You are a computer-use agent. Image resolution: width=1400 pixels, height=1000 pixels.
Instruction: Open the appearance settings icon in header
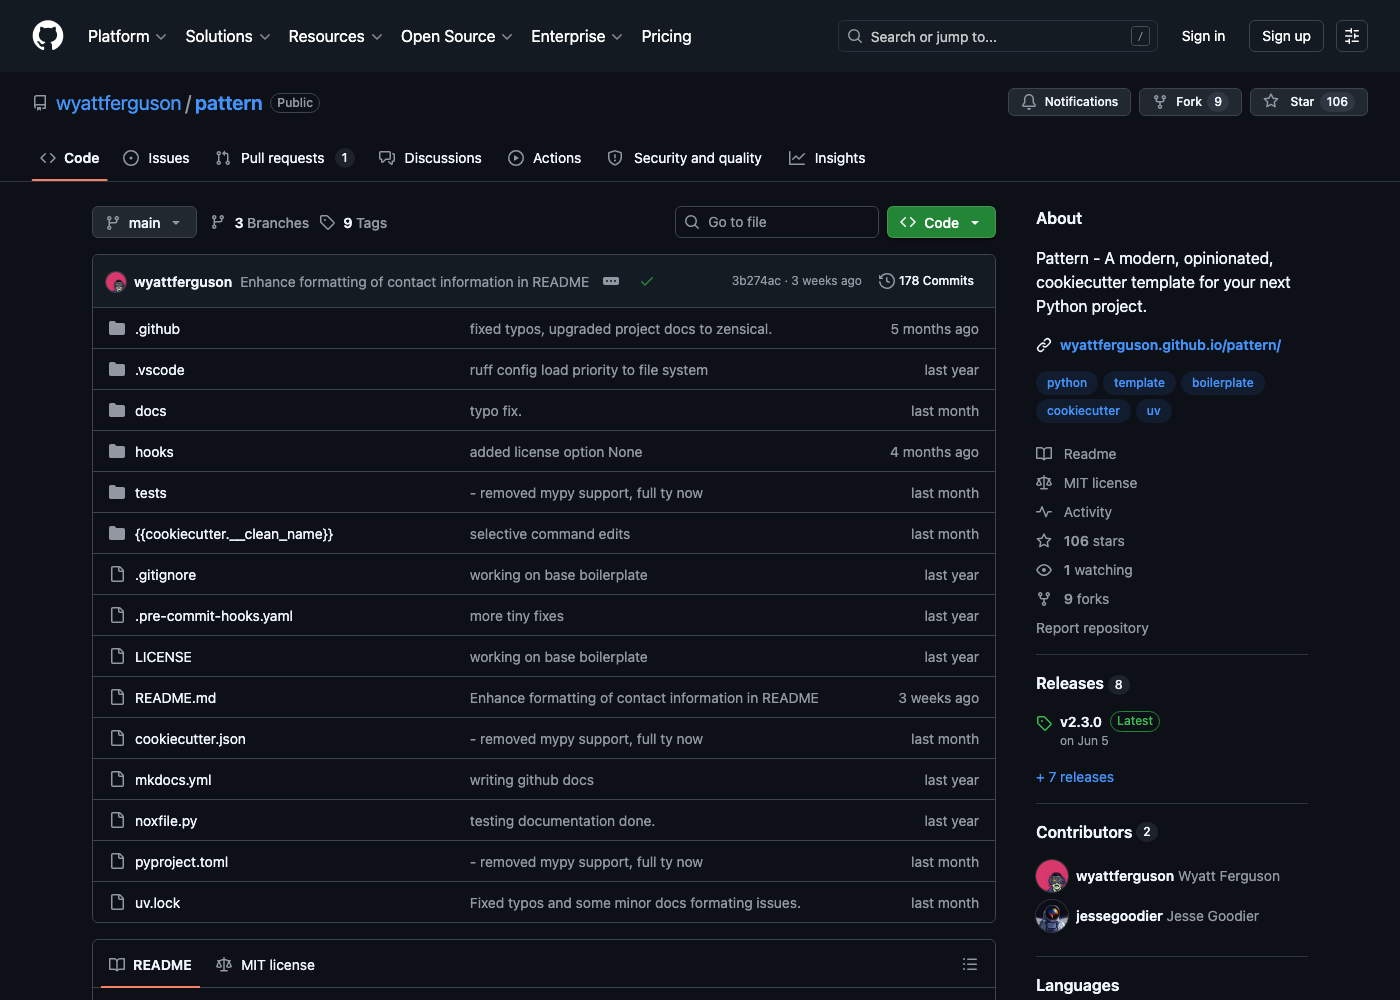click(x=1352, y=36)
